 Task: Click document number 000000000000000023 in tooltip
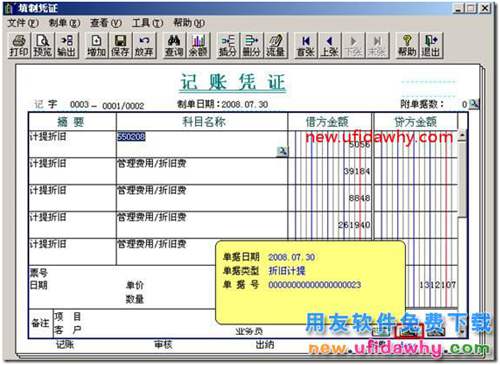click(x=314, y=285)
